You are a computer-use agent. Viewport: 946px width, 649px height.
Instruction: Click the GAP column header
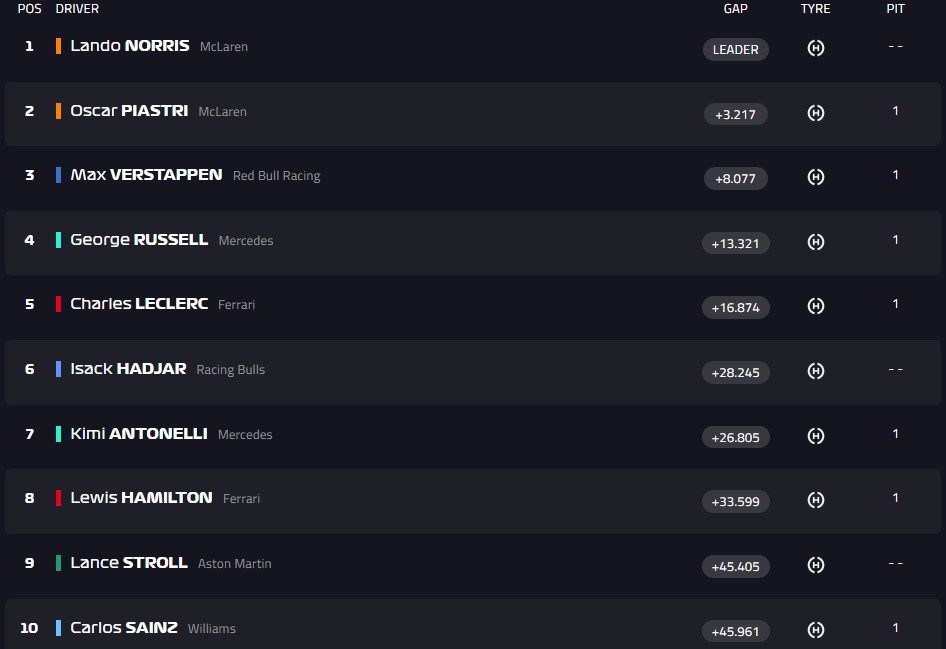(x=735, y=9)
